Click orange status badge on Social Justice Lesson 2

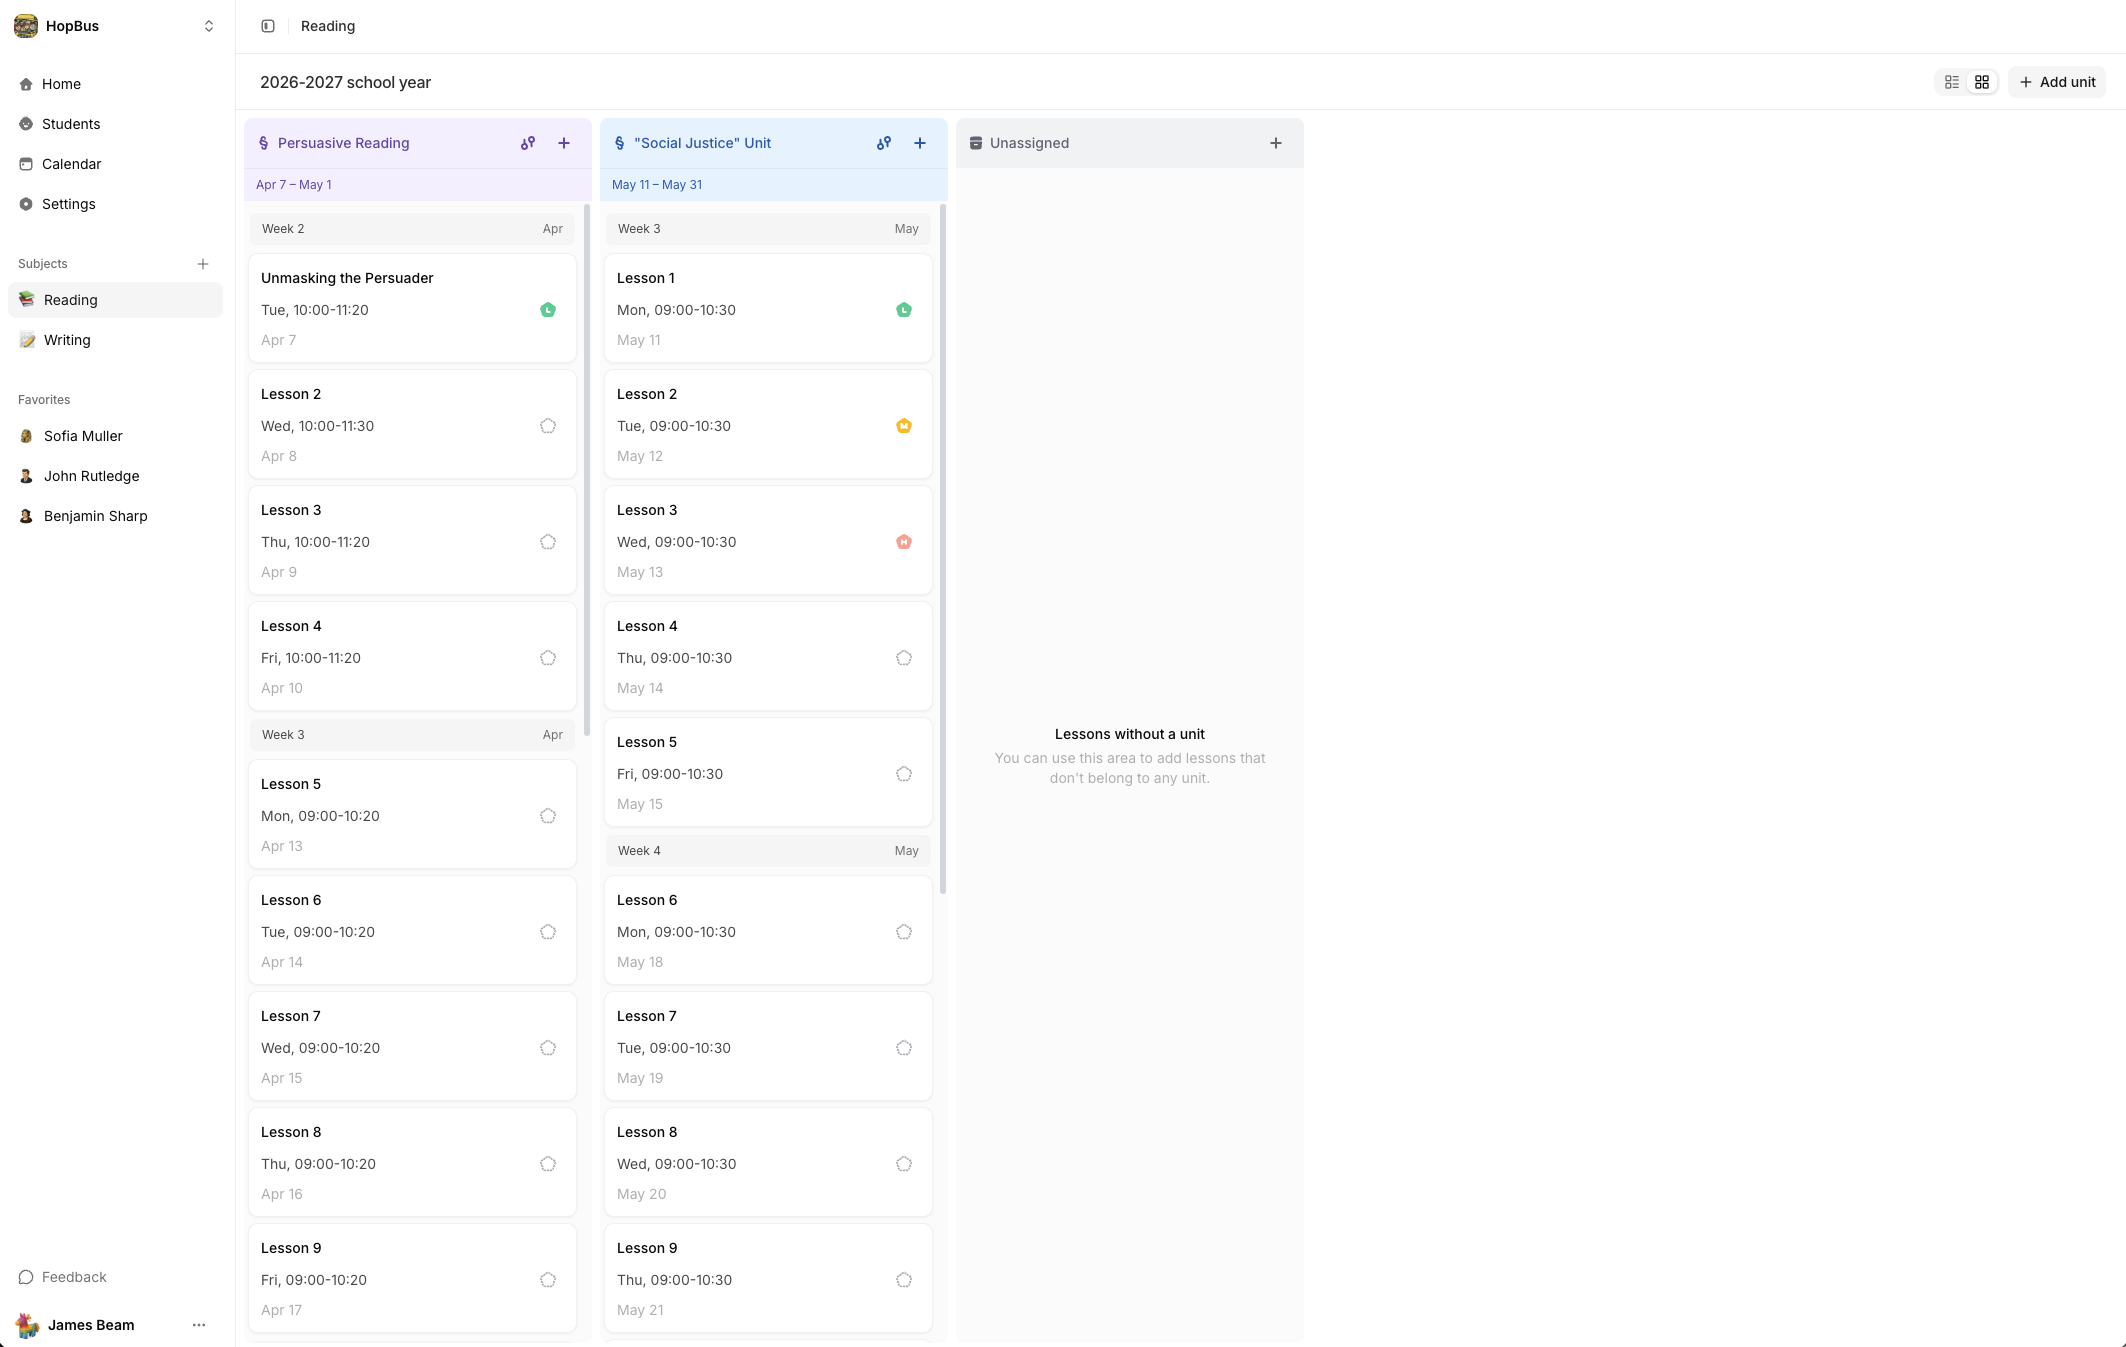pos(904,426)
